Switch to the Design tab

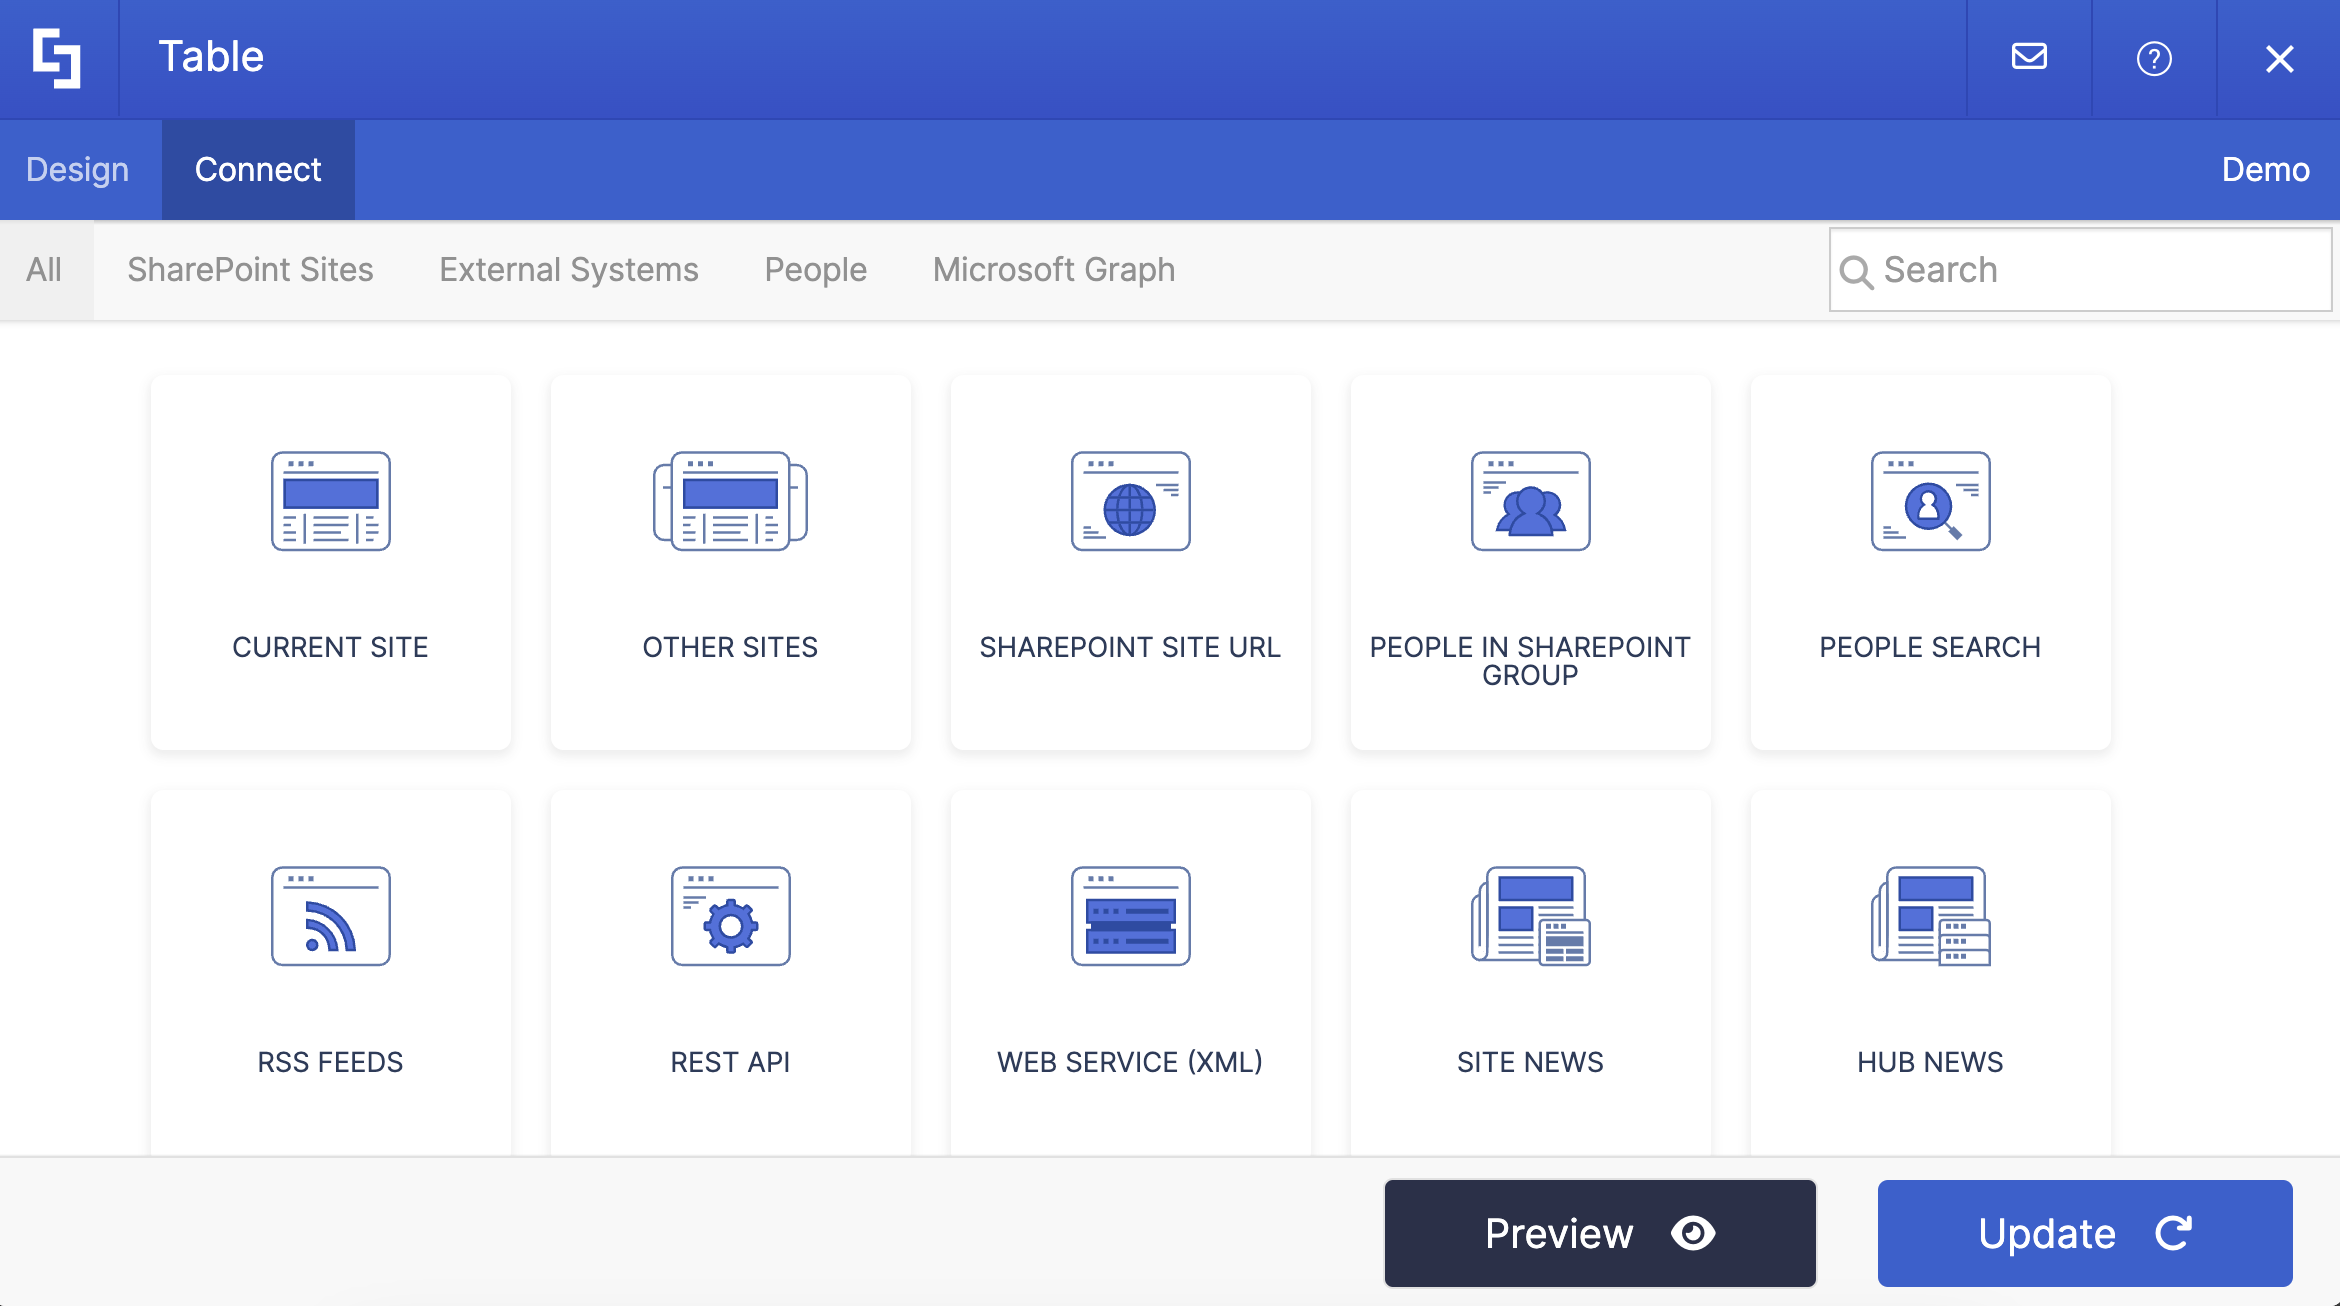(x=78, y=170)
